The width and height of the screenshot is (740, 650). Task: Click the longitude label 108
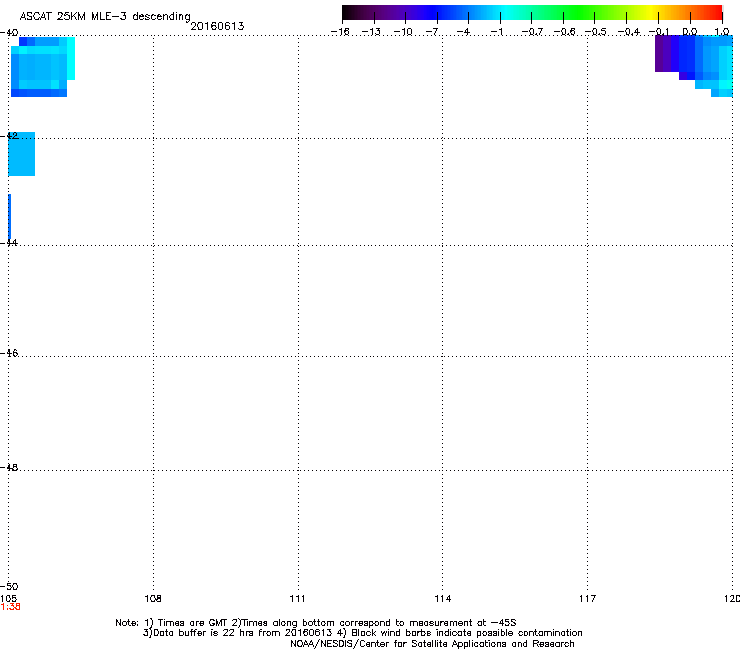pos(153,599)
